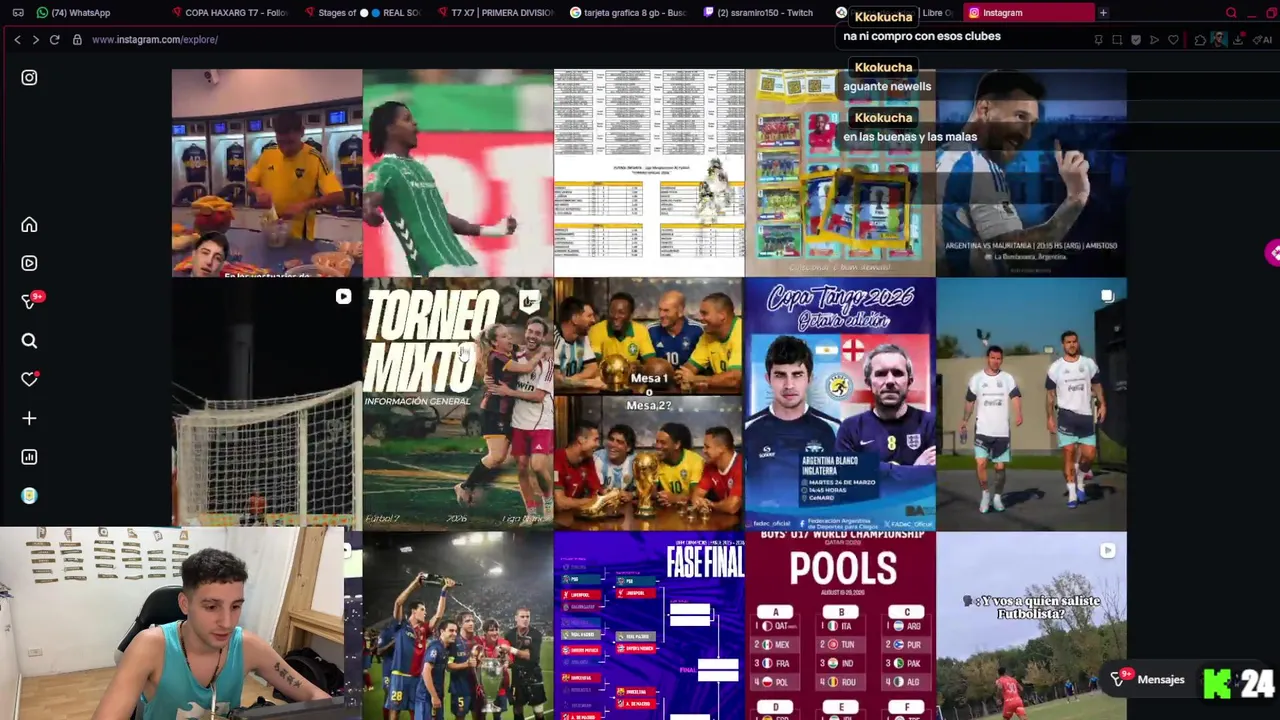Screen dimensions: 1280x720
Task: Click chat message "na ni compro con esos clubes"
Action: tap(922, 36)
